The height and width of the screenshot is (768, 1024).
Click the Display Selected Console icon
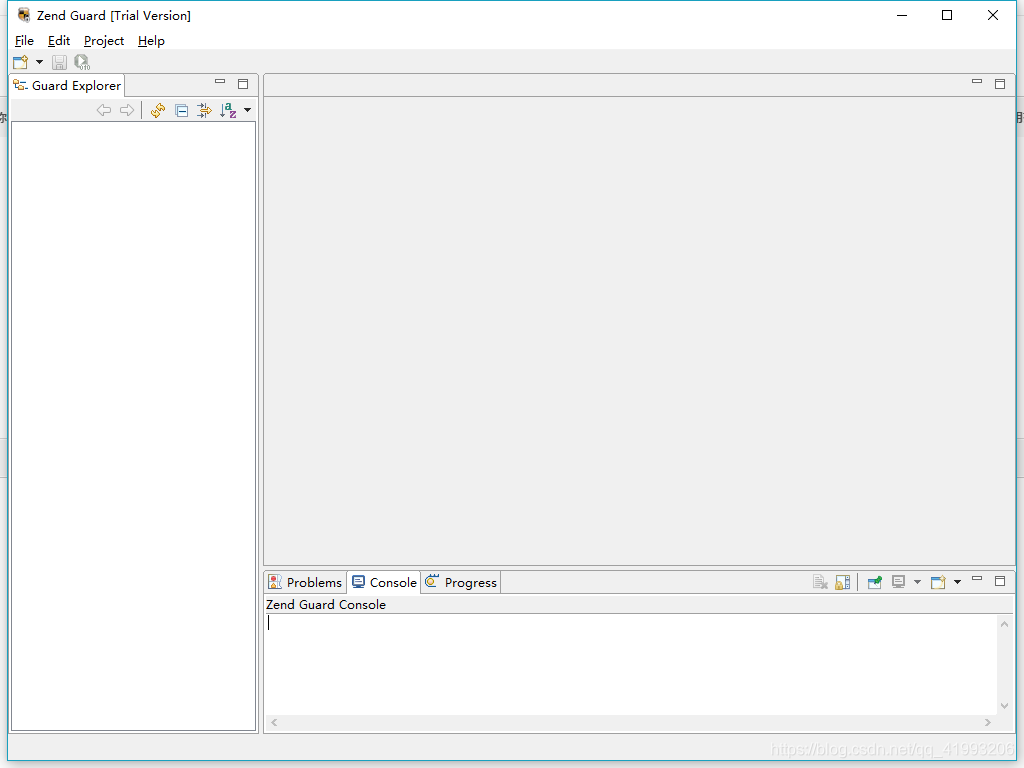point(899,582)
